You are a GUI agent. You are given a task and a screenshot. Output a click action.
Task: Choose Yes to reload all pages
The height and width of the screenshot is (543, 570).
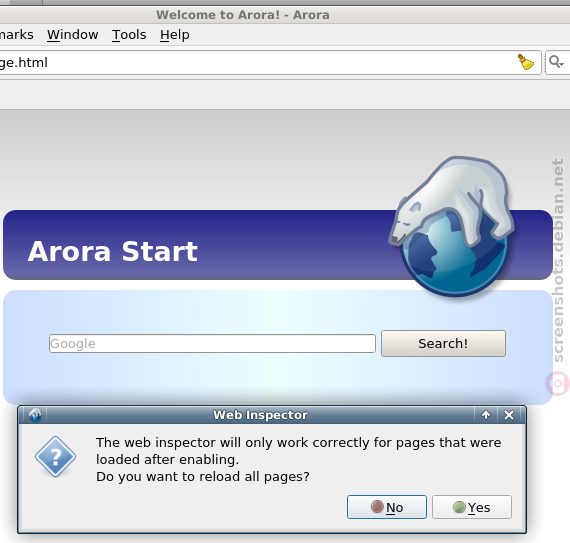(x=472, y=507)
